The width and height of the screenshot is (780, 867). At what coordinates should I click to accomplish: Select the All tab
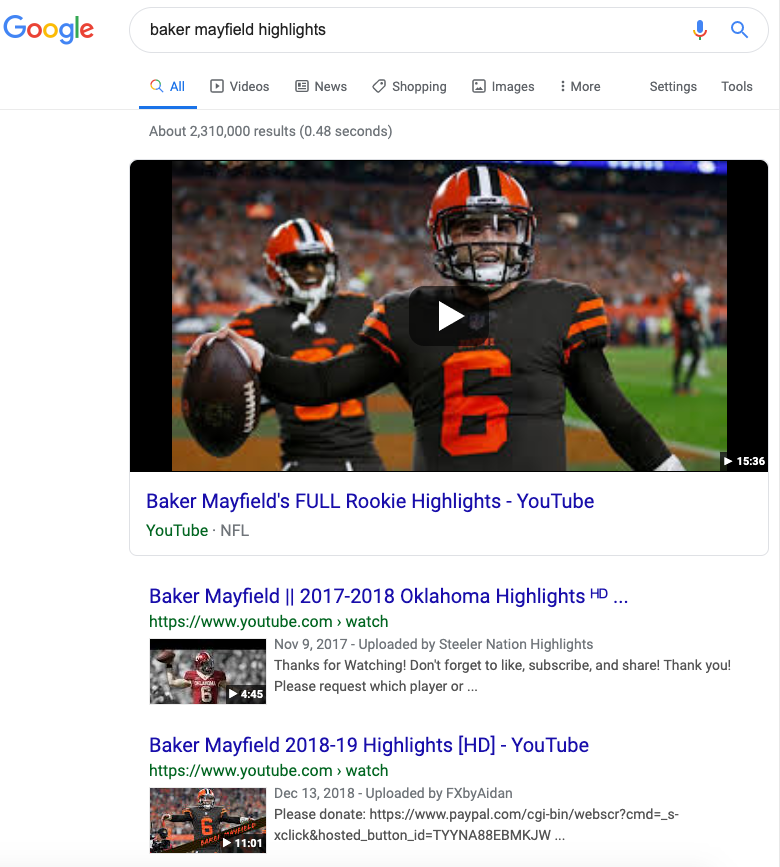pyautogui.click(x=167, y=87)
